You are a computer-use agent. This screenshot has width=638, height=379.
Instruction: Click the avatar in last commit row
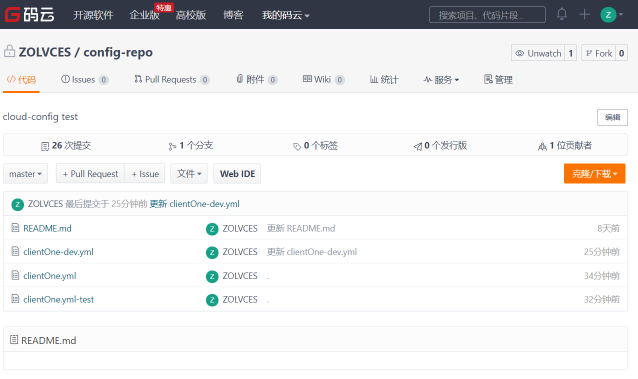17,204
